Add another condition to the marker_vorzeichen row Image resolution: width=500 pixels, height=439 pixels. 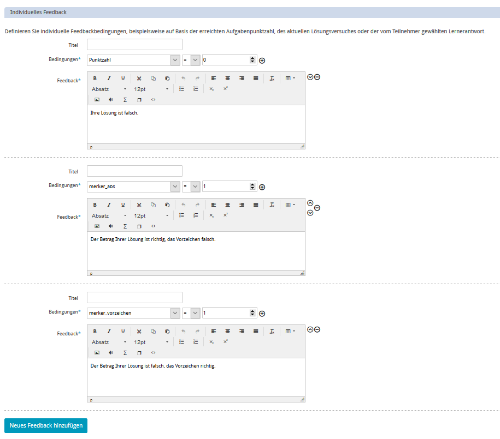pos(262,314)
